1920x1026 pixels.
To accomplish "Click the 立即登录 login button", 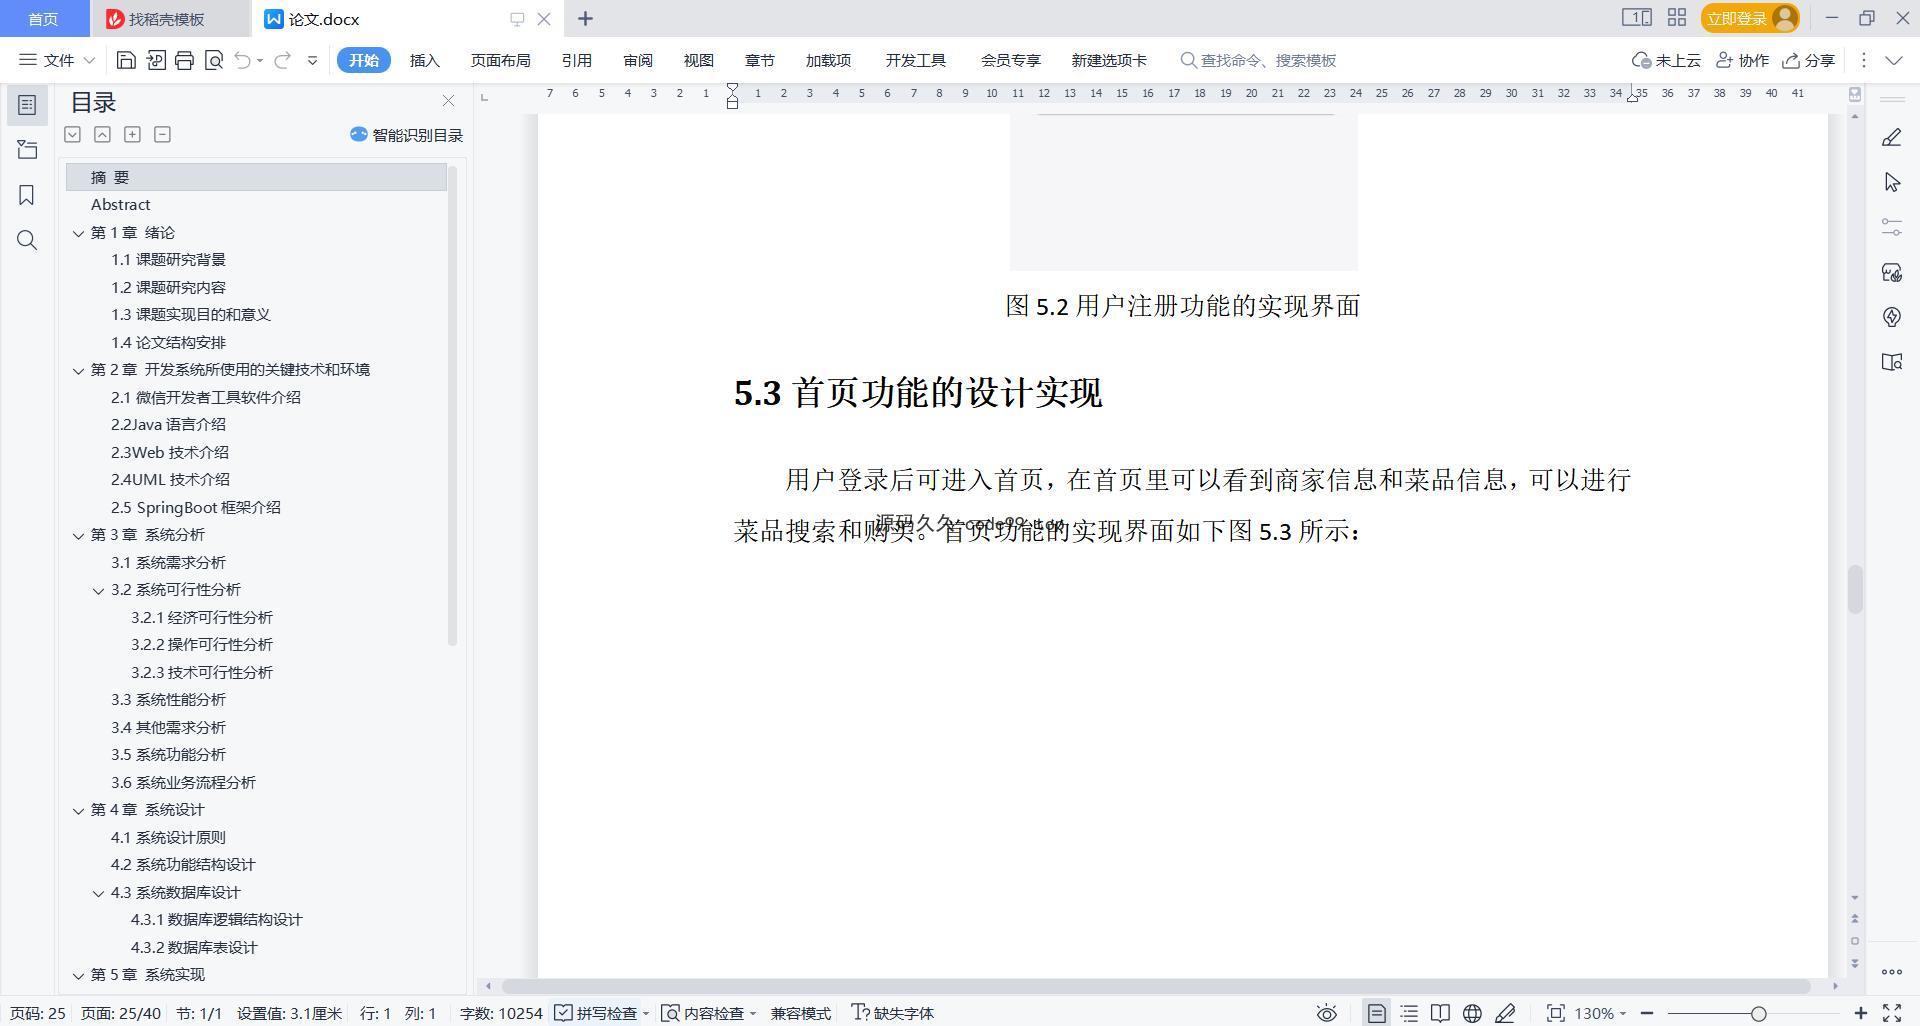I will pyautogui.click(x=1749, y=18).
